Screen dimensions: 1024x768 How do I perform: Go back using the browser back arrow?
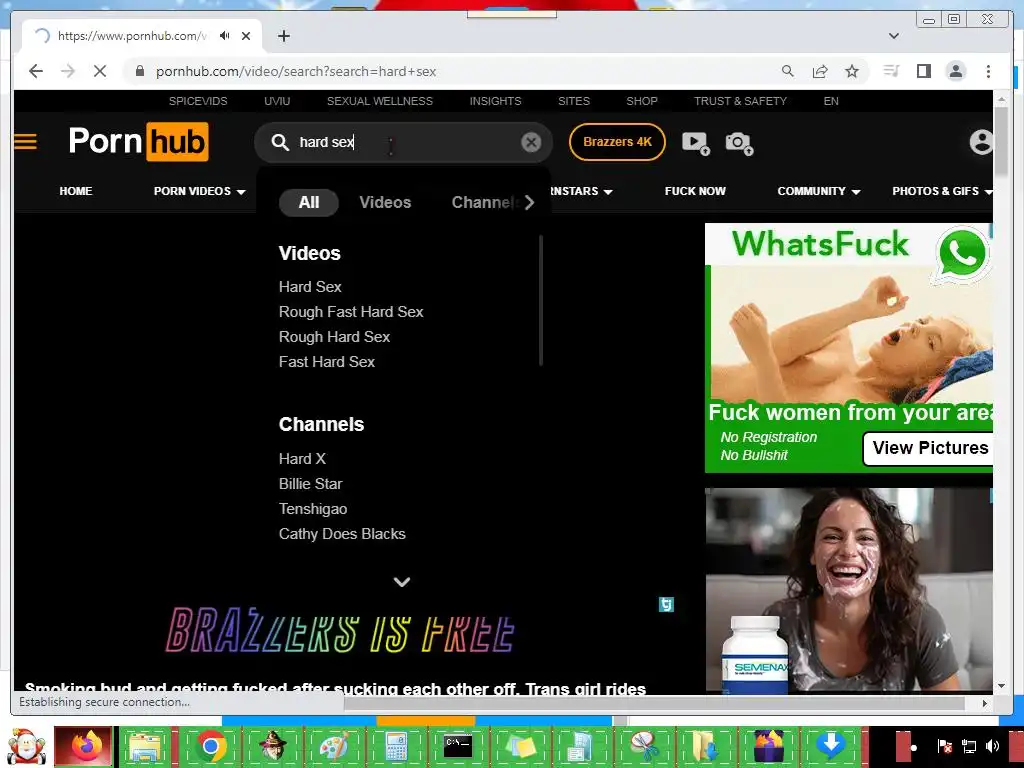click(x=36, y=71)
